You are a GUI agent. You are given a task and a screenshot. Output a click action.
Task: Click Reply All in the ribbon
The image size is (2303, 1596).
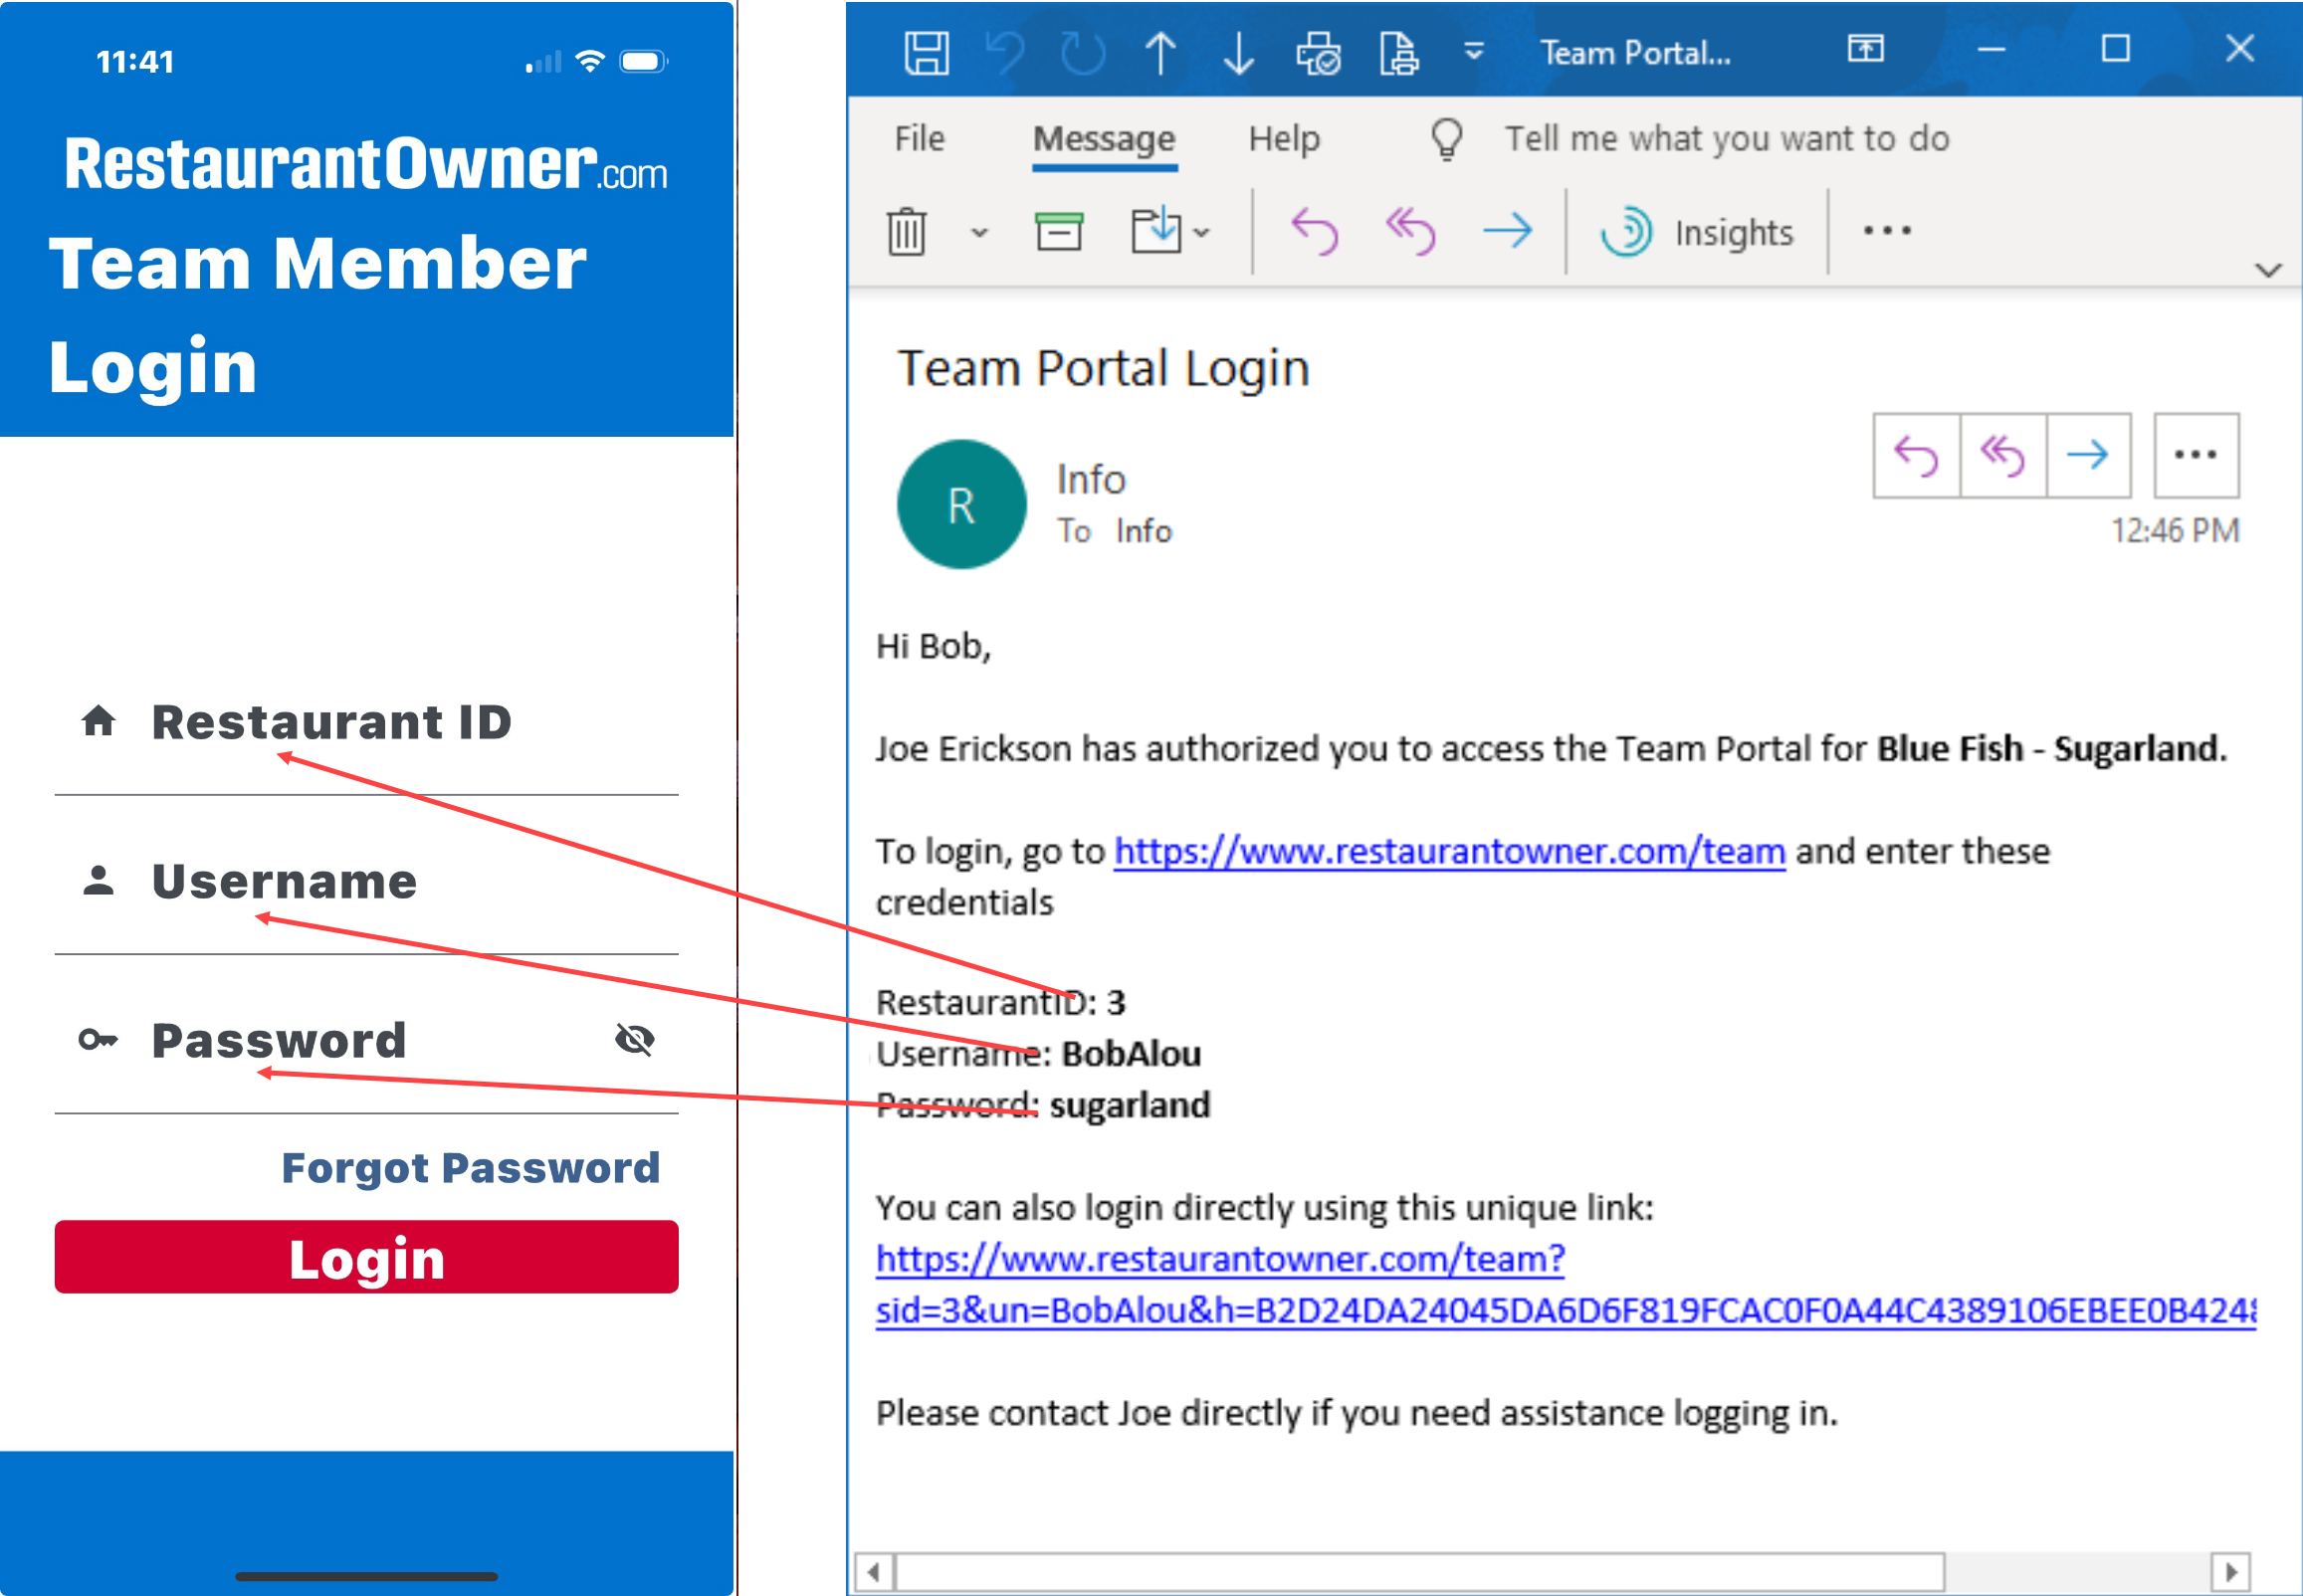coord(1410,231)
